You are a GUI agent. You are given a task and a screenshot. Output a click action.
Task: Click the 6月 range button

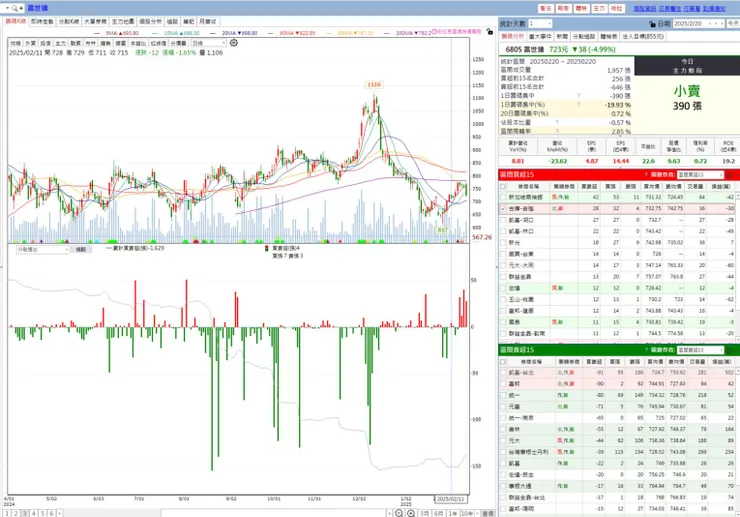tap(439, 513)
